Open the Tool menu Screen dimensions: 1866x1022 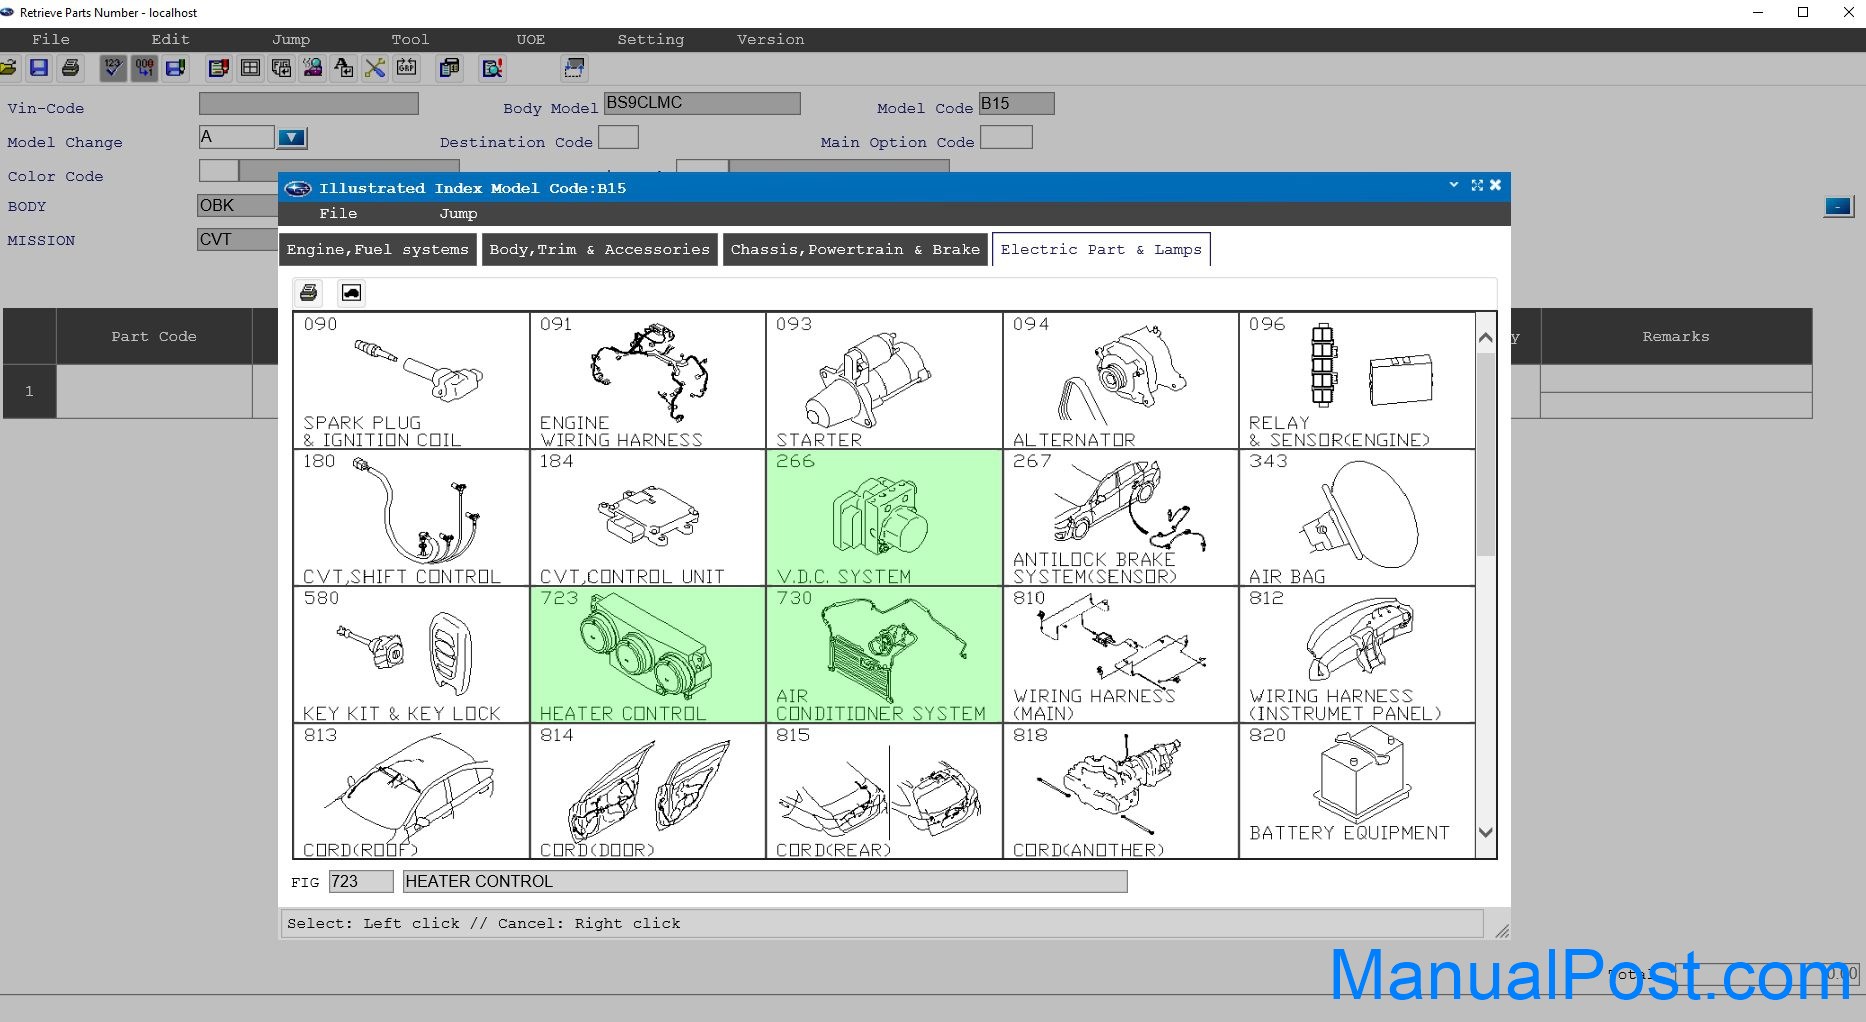[410, 39]
